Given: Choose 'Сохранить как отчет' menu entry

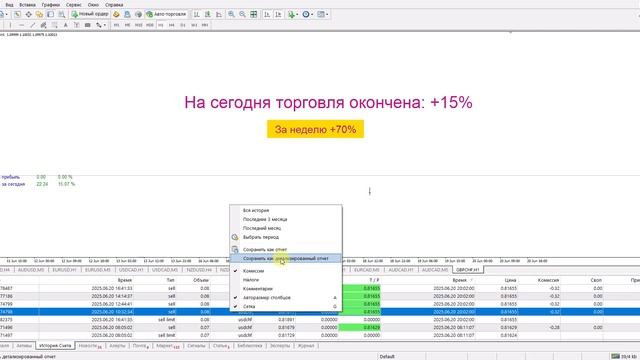Looking at the screenshot, I should [x=286, y=249].
